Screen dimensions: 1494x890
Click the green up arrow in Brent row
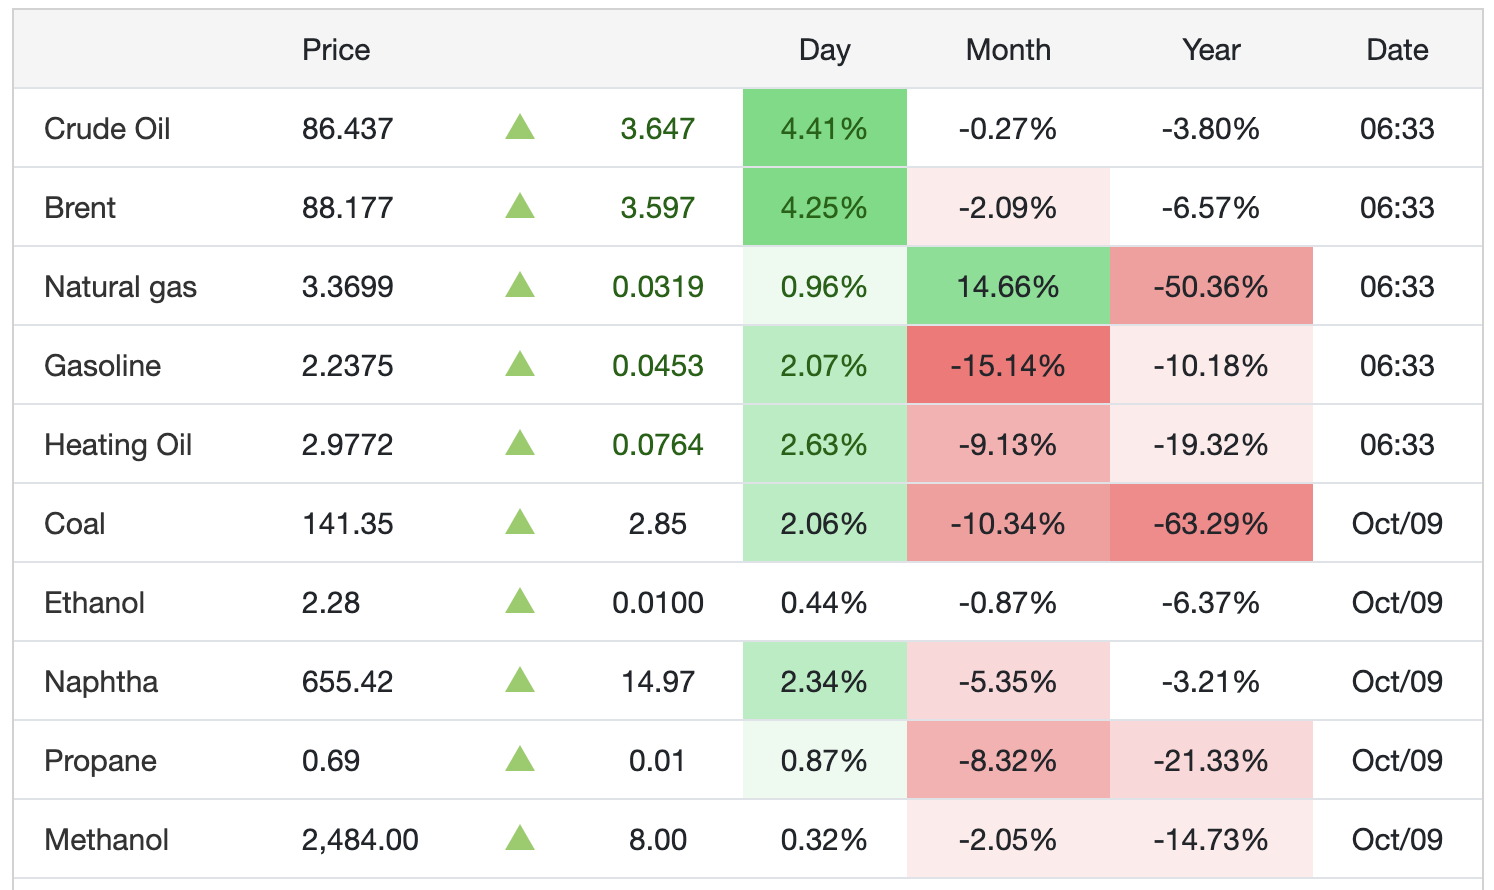point(520,206)
